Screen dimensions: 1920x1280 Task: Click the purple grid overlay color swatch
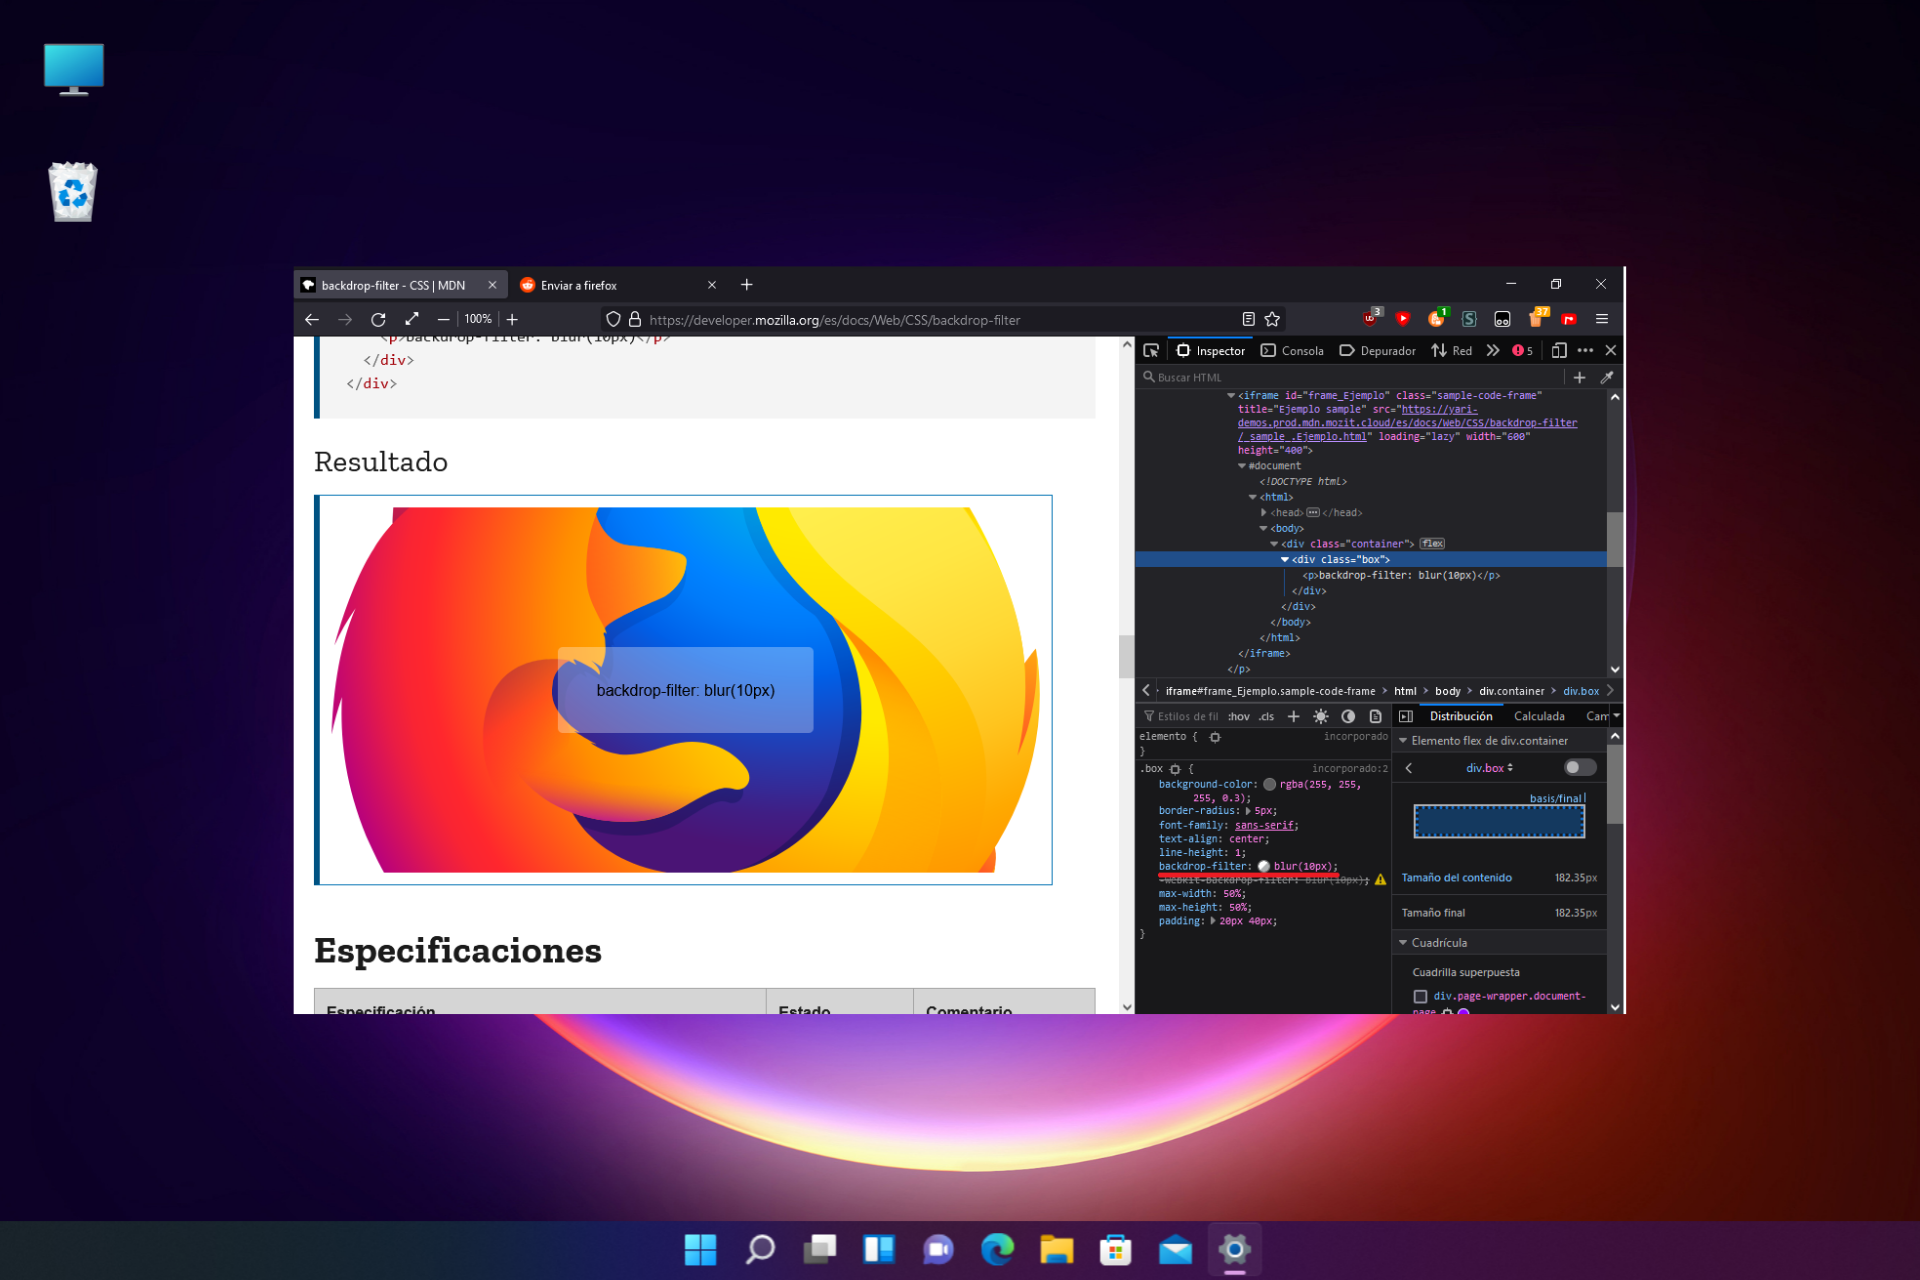click(1464, 1012)
